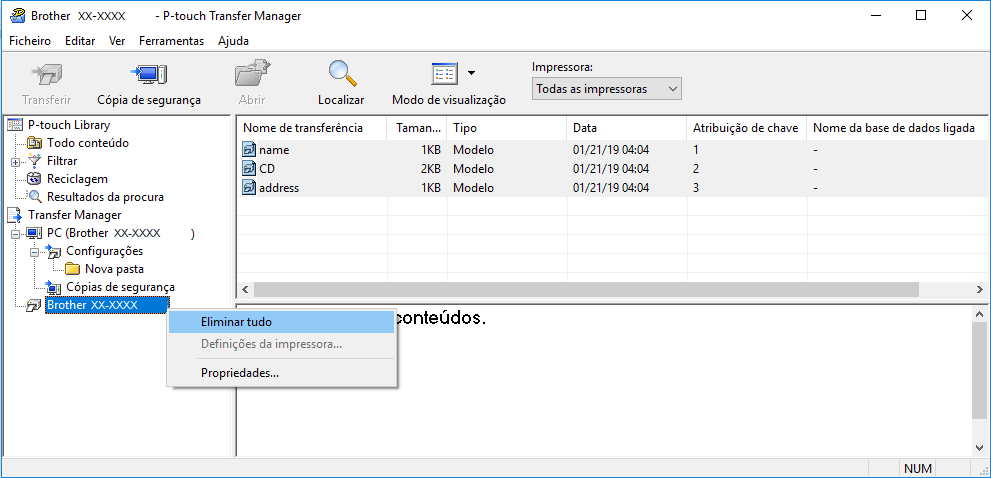The width and height of the screenshot is (991, 478).
Task: Click the Nova pasta folder icon
Action: (x=72, y=269)
